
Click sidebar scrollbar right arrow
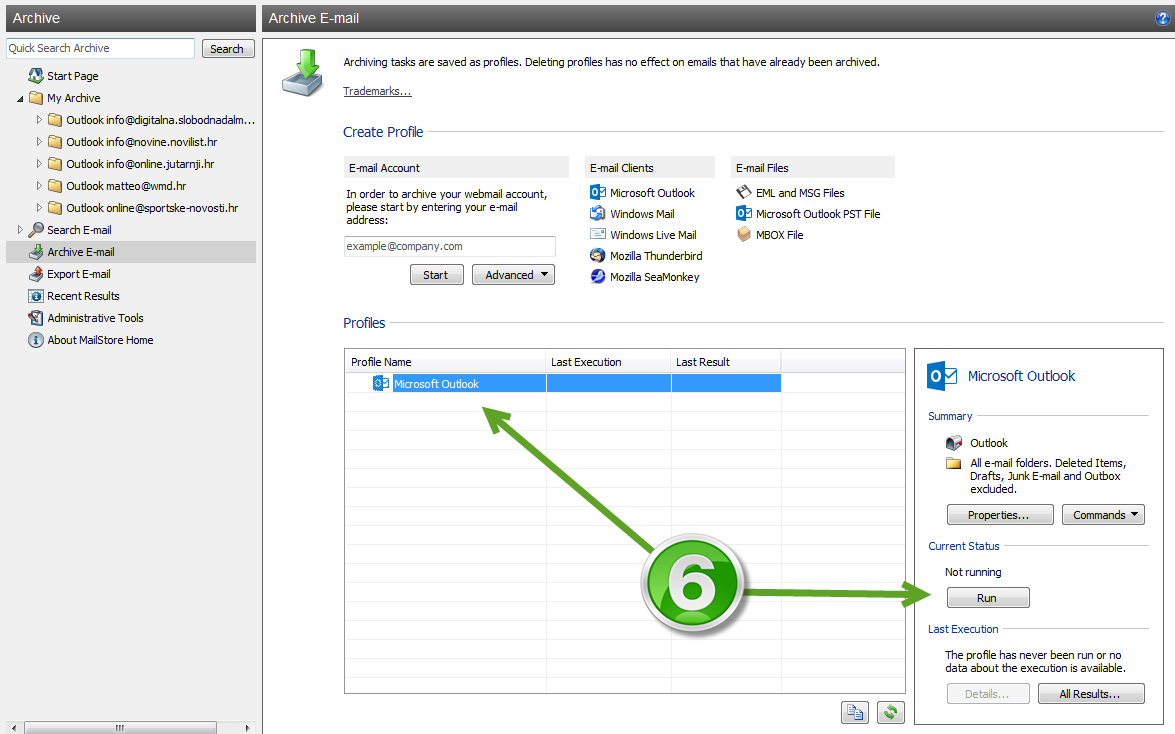247,727
